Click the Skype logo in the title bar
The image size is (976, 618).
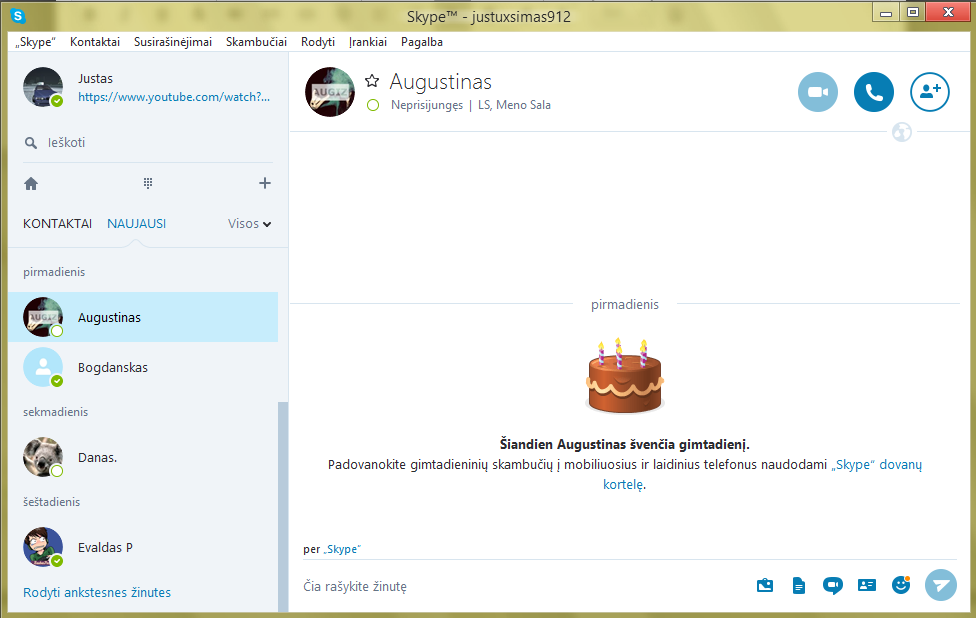tap(18, 16)
